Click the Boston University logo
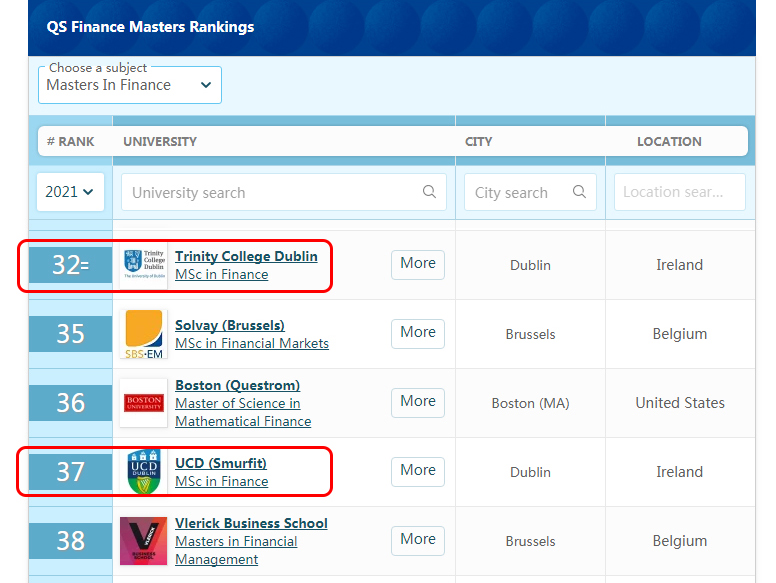Image resolution: width=776 pixels, height=583 pixels. click(144, 403)
